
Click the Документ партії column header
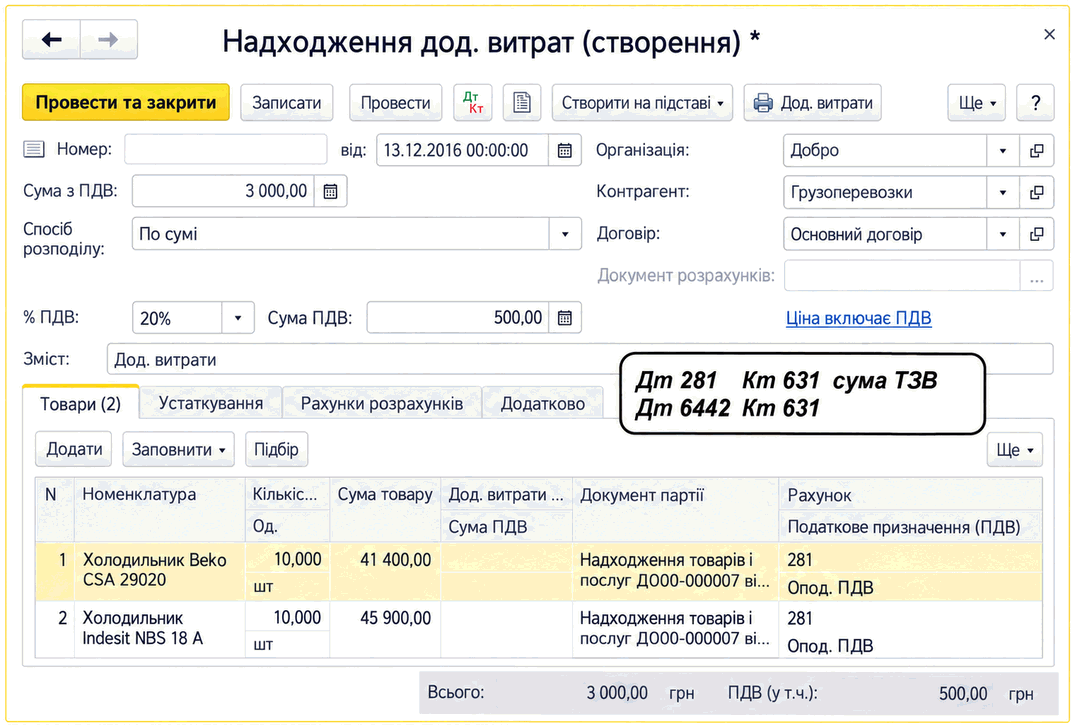point(675,509)
